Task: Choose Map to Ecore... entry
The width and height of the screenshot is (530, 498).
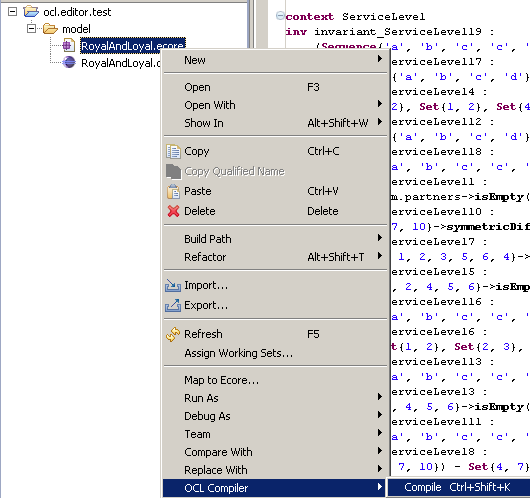Action: (275, 380)
